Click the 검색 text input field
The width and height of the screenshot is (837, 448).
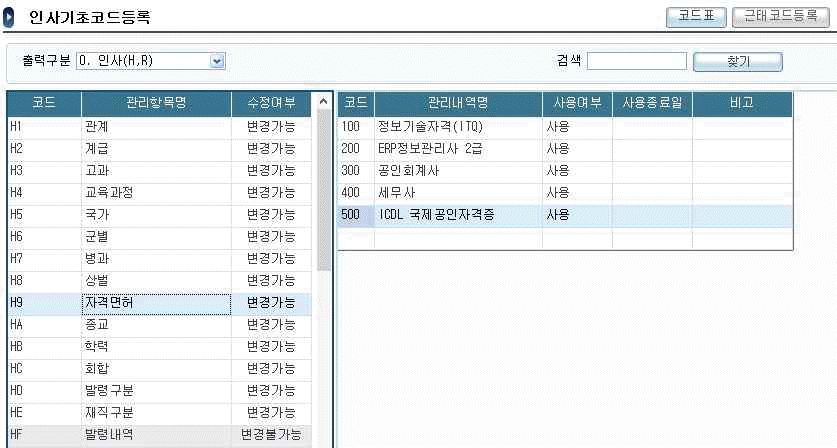(636, 61)
